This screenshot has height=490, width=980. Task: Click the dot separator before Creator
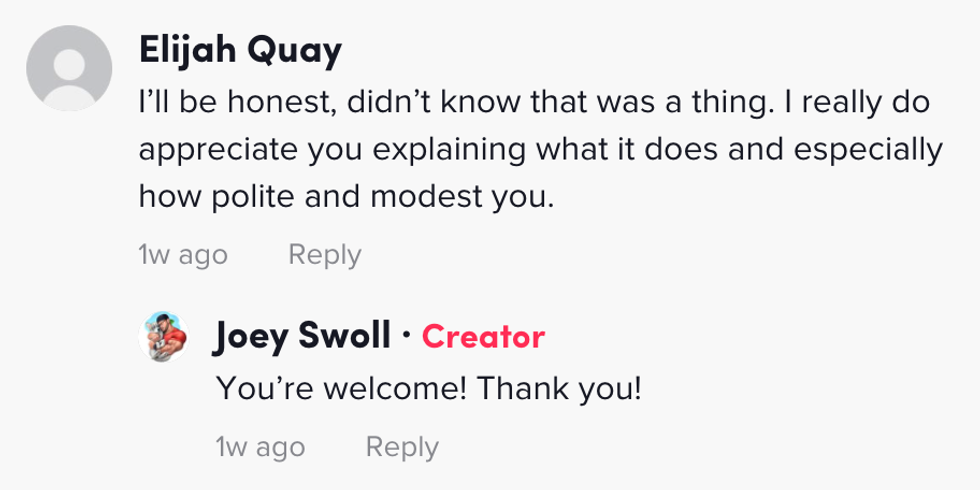(406, 336)
